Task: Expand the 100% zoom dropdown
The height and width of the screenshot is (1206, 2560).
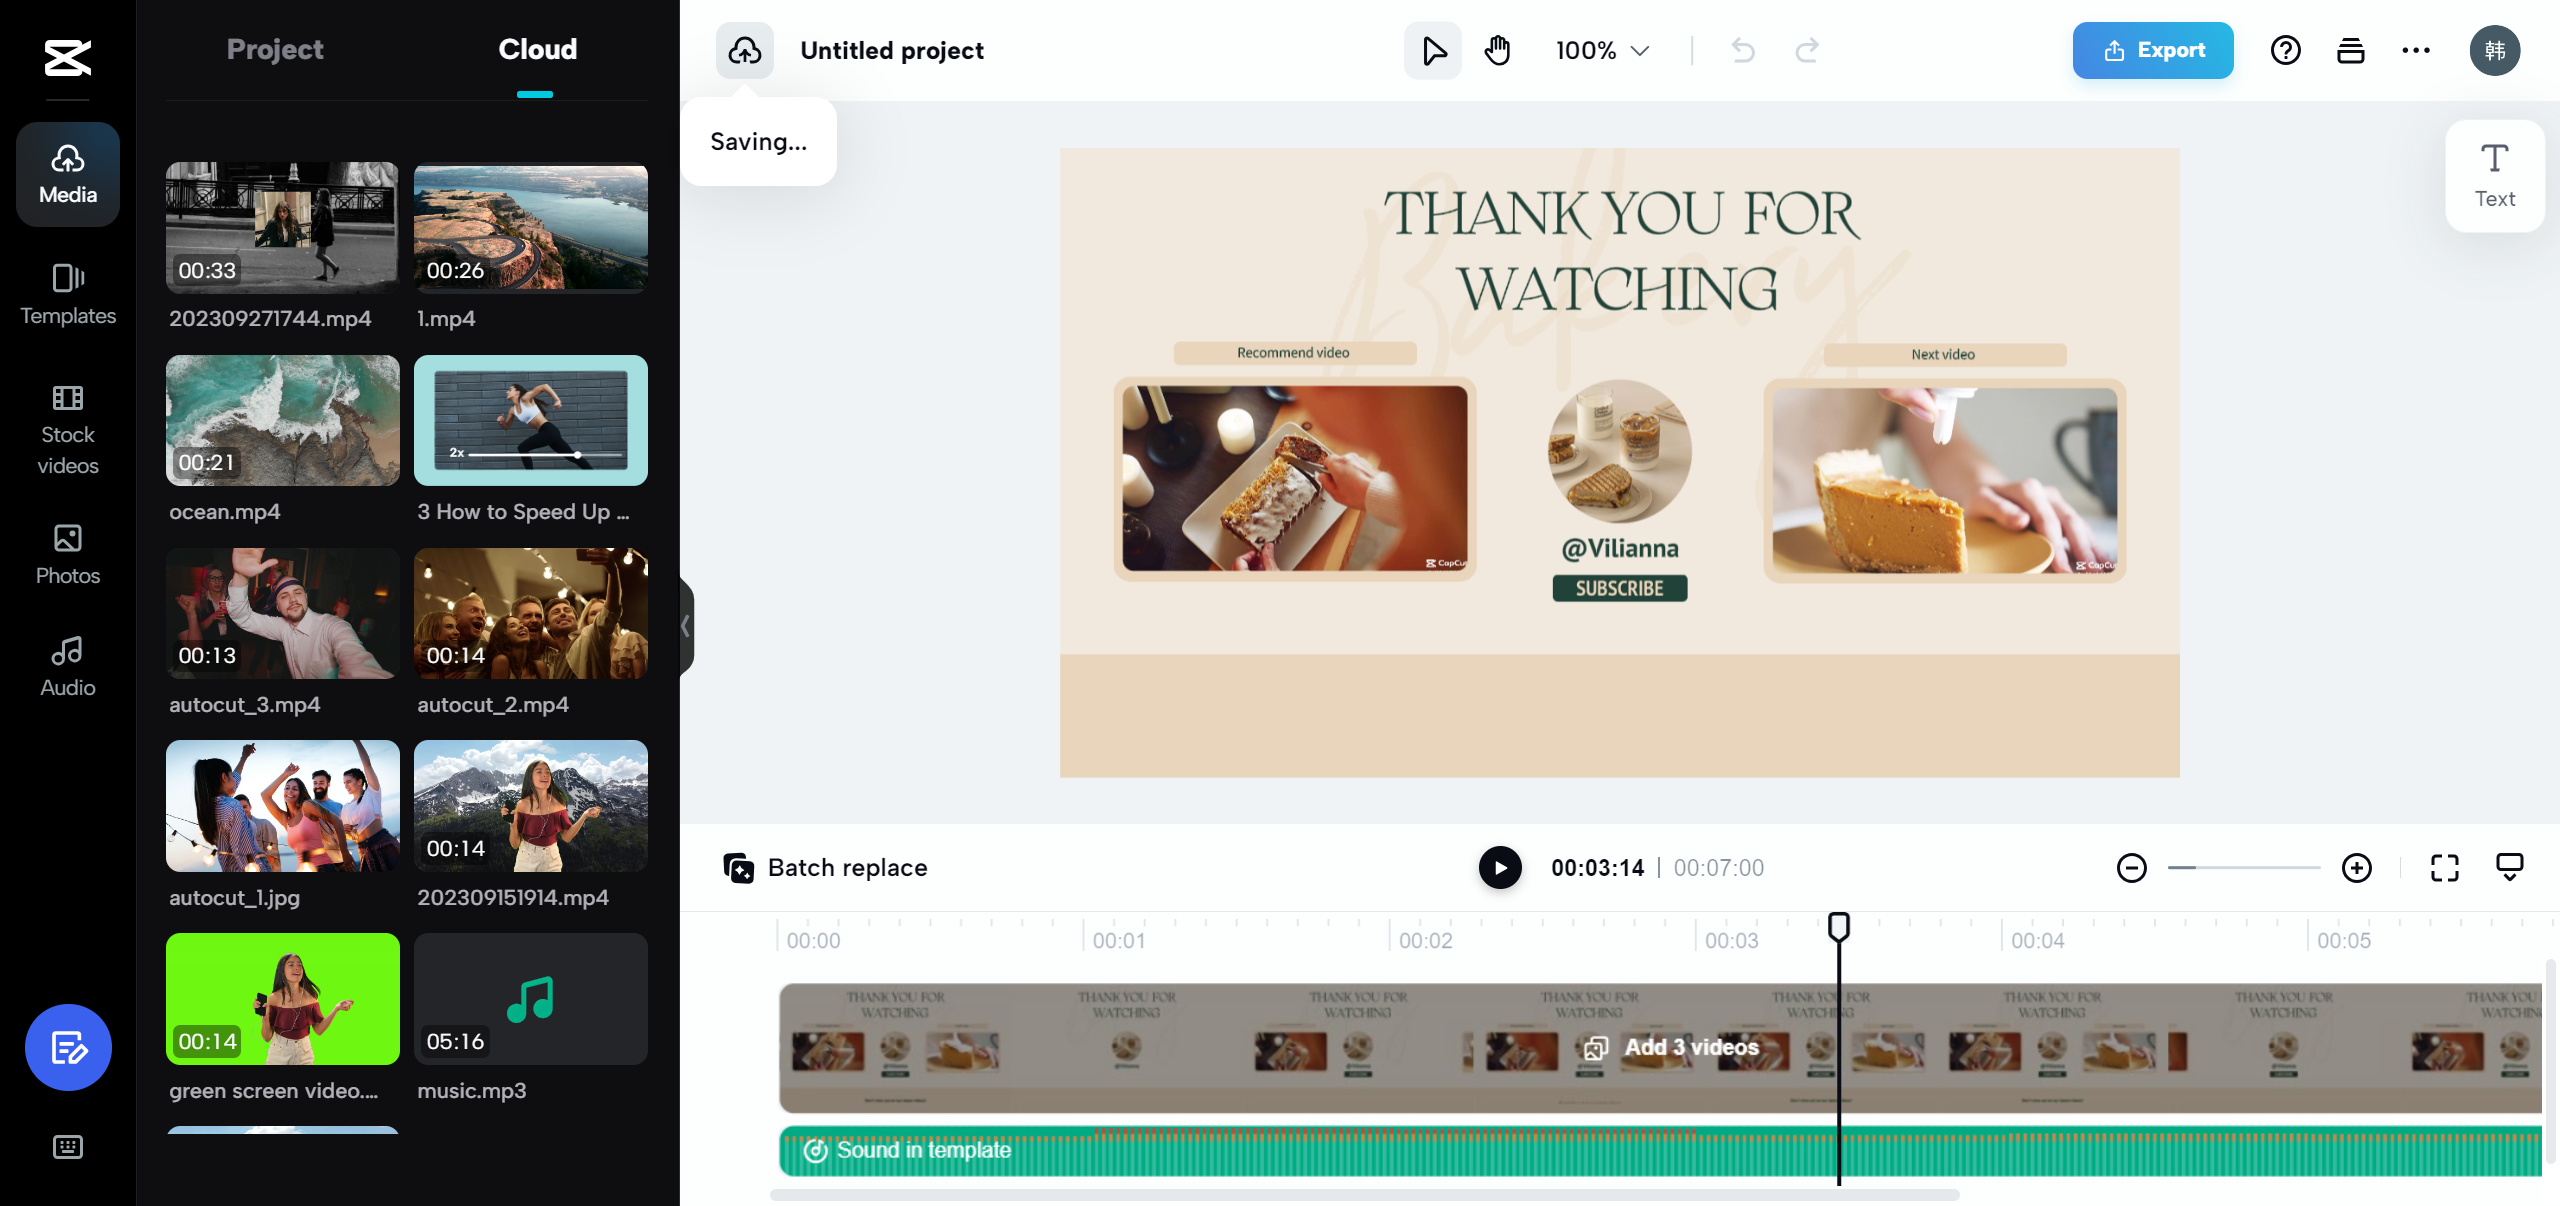Action: coord(1603,50)
